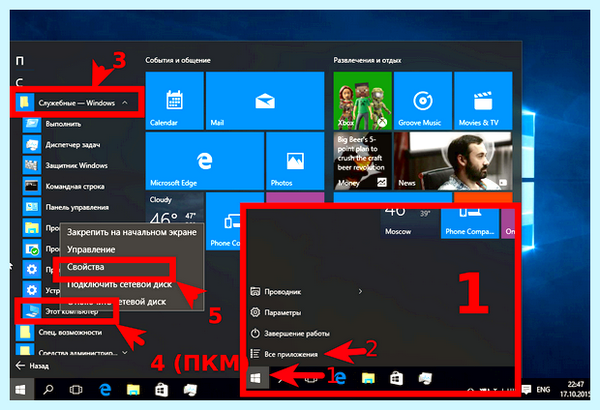
Task: Open the clock showing 22:47
Action: click(x=575, y=389)
